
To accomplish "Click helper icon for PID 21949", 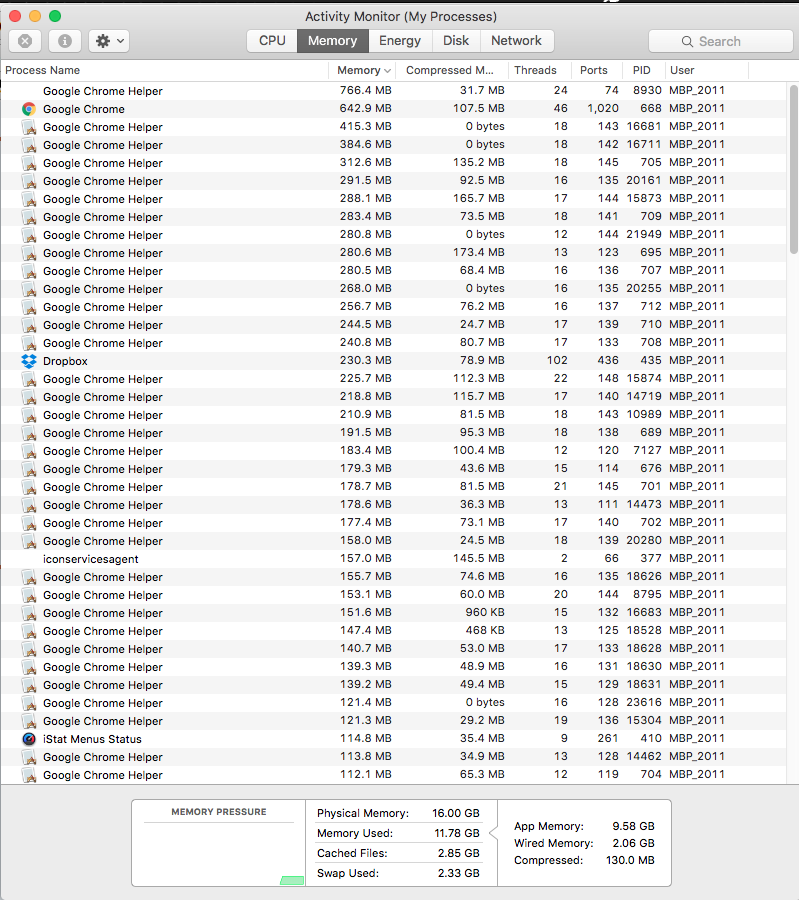I will 29,235.
